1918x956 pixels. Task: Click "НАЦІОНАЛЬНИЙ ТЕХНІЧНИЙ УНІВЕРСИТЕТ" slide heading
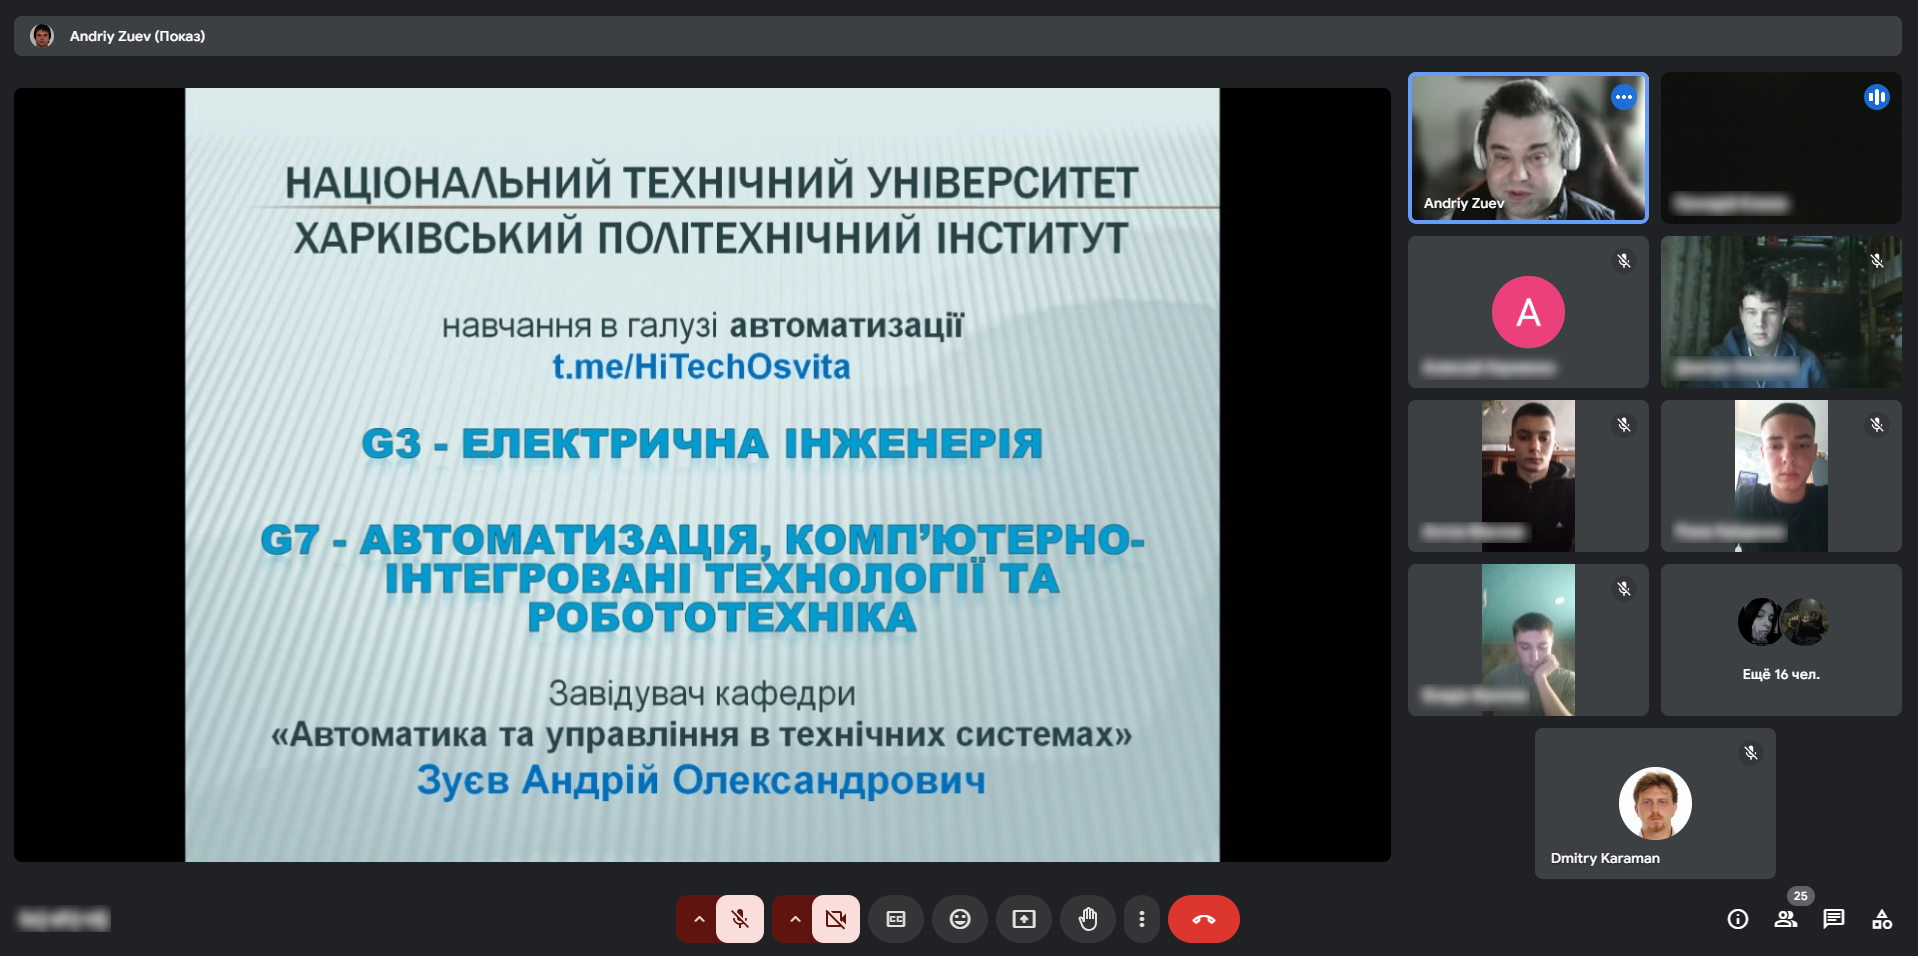coord(711,183)
